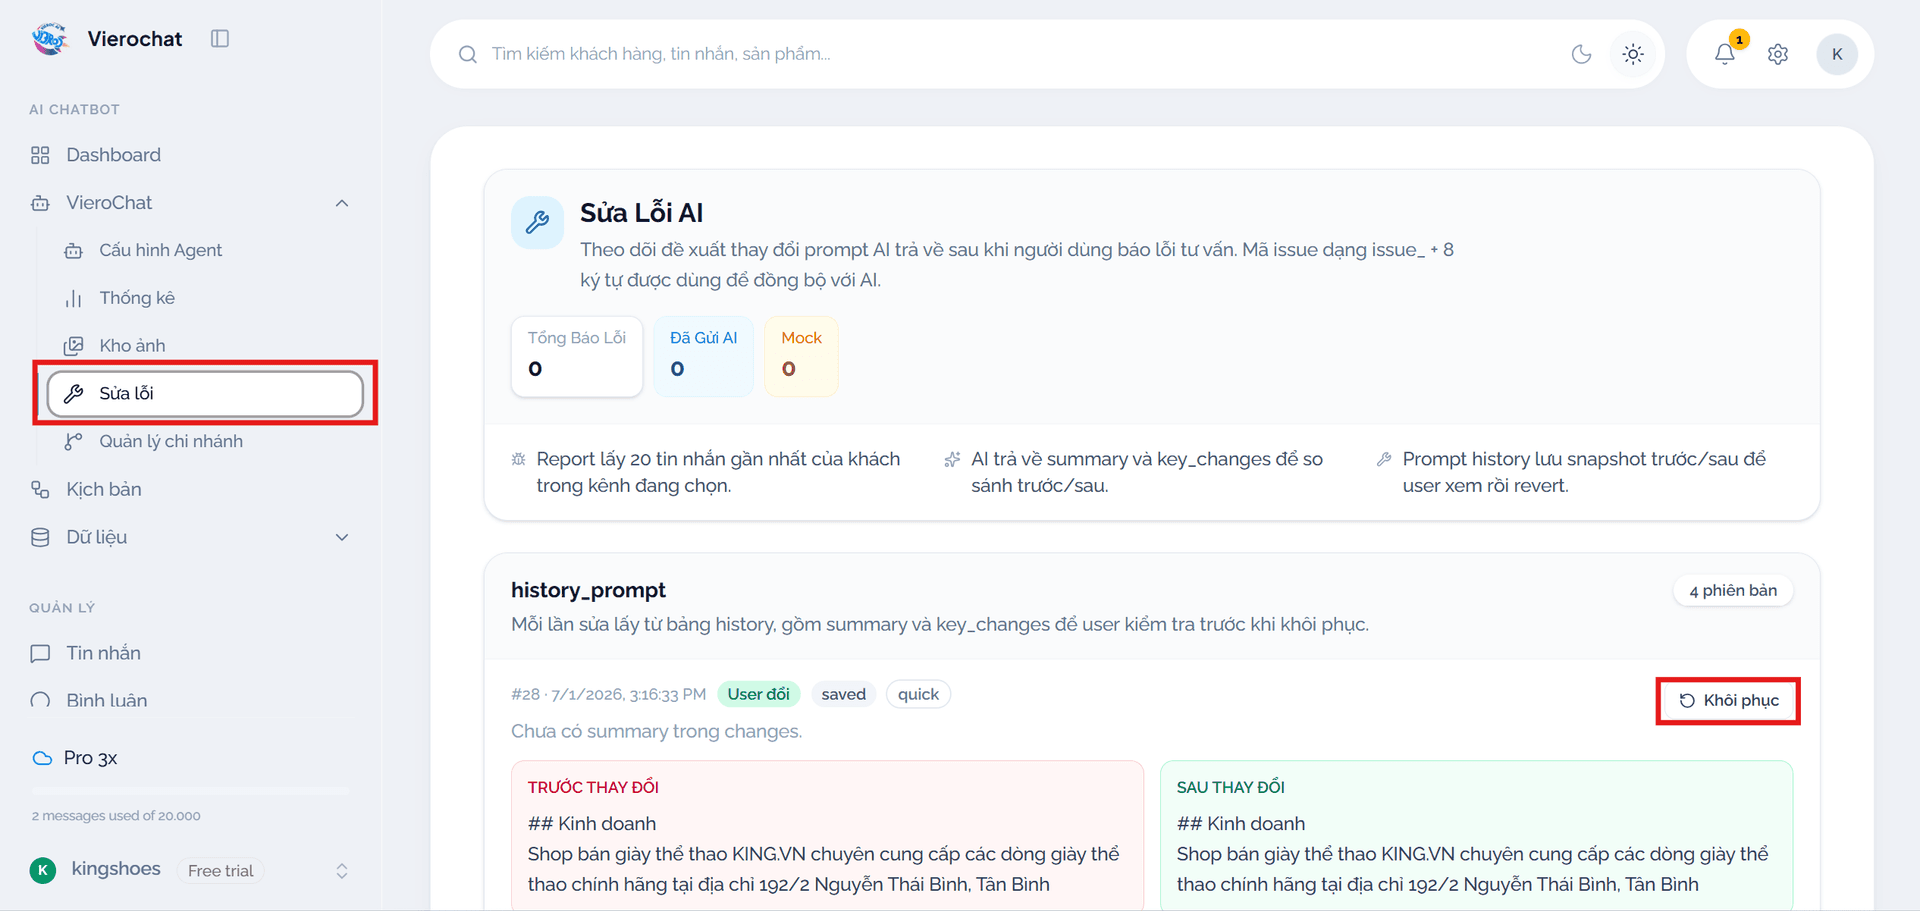Open the K user profile avatar
This screenshot has height=911, width=1920.
tap(1837, 54)
